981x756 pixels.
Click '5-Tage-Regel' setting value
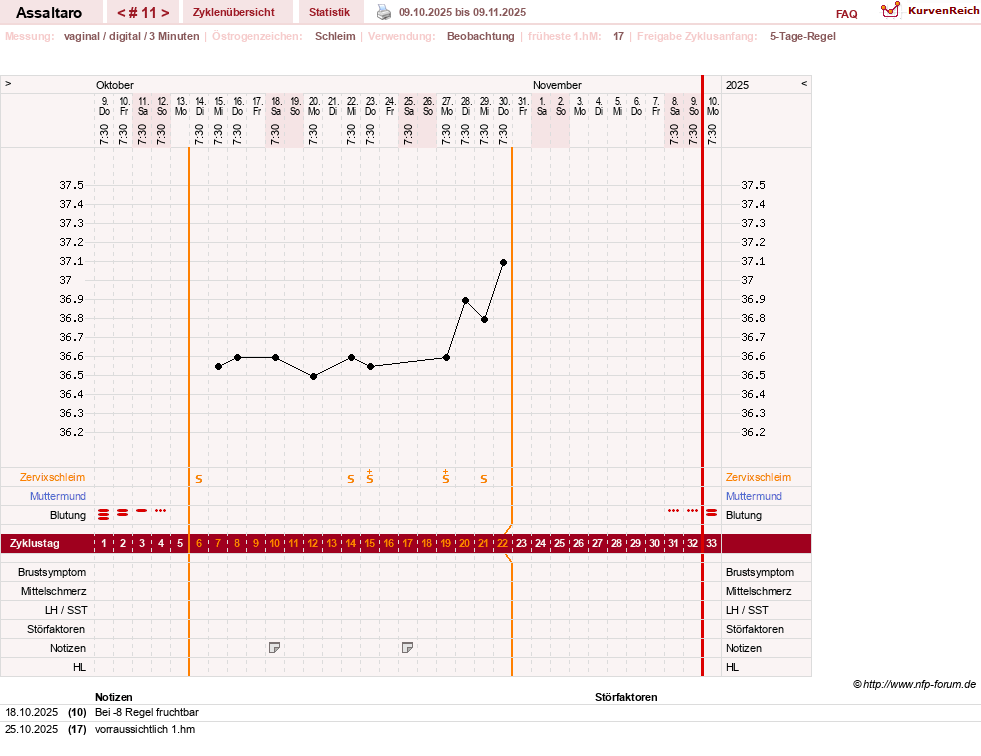pyautogui.click(x=803, y=36)
